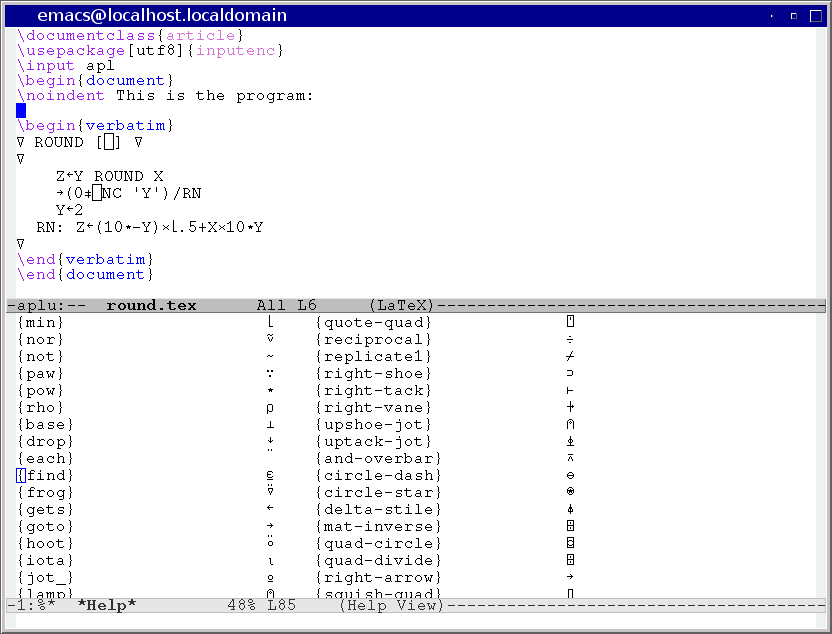The image size is (832, 634).
Task: Select the goto arrow symbol glyph
Action: click(x=271, y=526)
